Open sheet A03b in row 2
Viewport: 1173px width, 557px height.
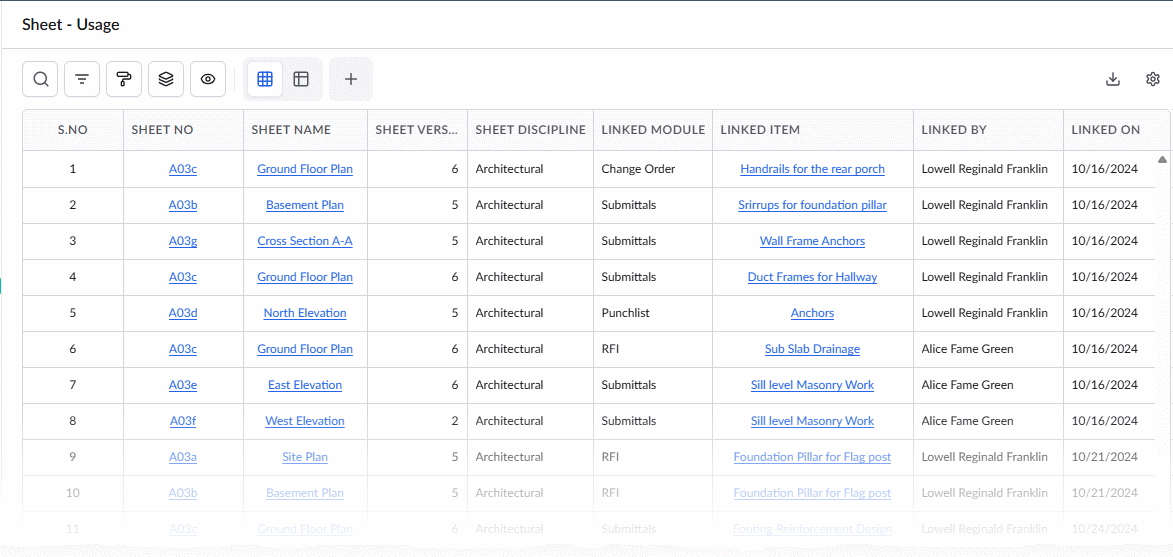point(183,205)
